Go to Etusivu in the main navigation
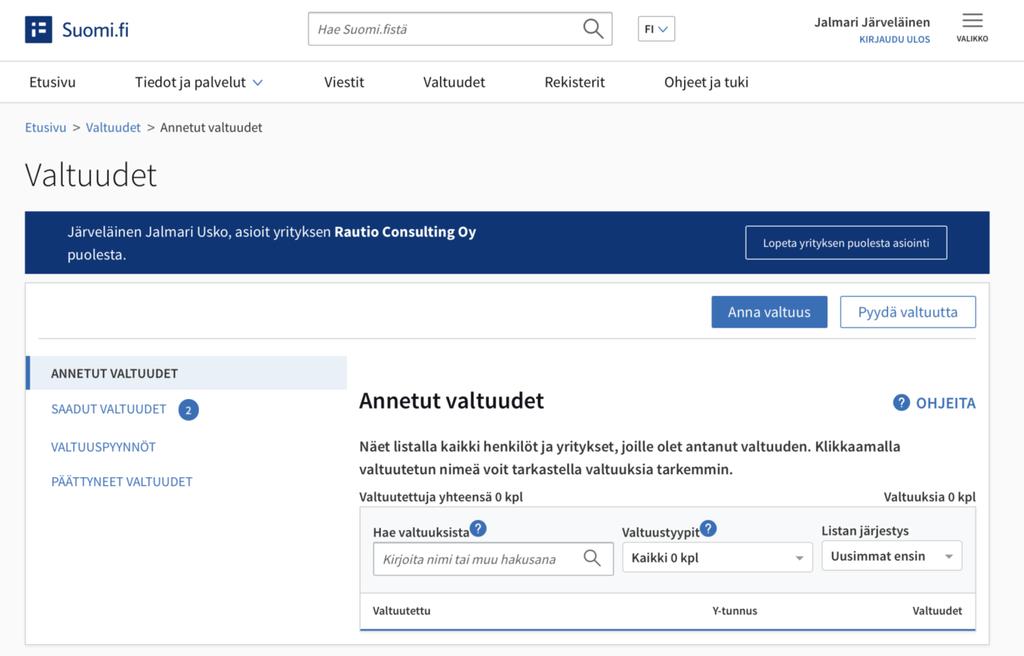The width and height of the screenshot is (1024, 656). (52, 82)
